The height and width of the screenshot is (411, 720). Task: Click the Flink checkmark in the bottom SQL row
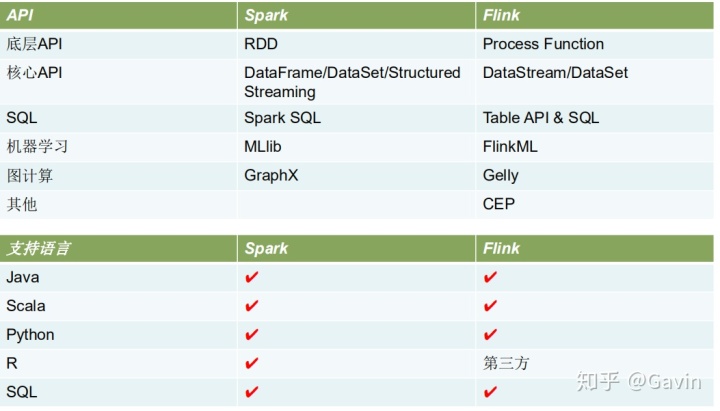click(x=490, y=392)
